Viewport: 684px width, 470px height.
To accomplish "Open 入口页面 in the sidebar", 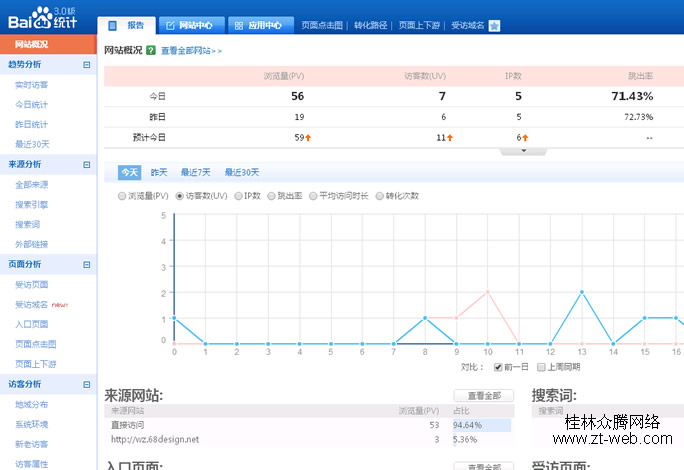I will (31, 324).
